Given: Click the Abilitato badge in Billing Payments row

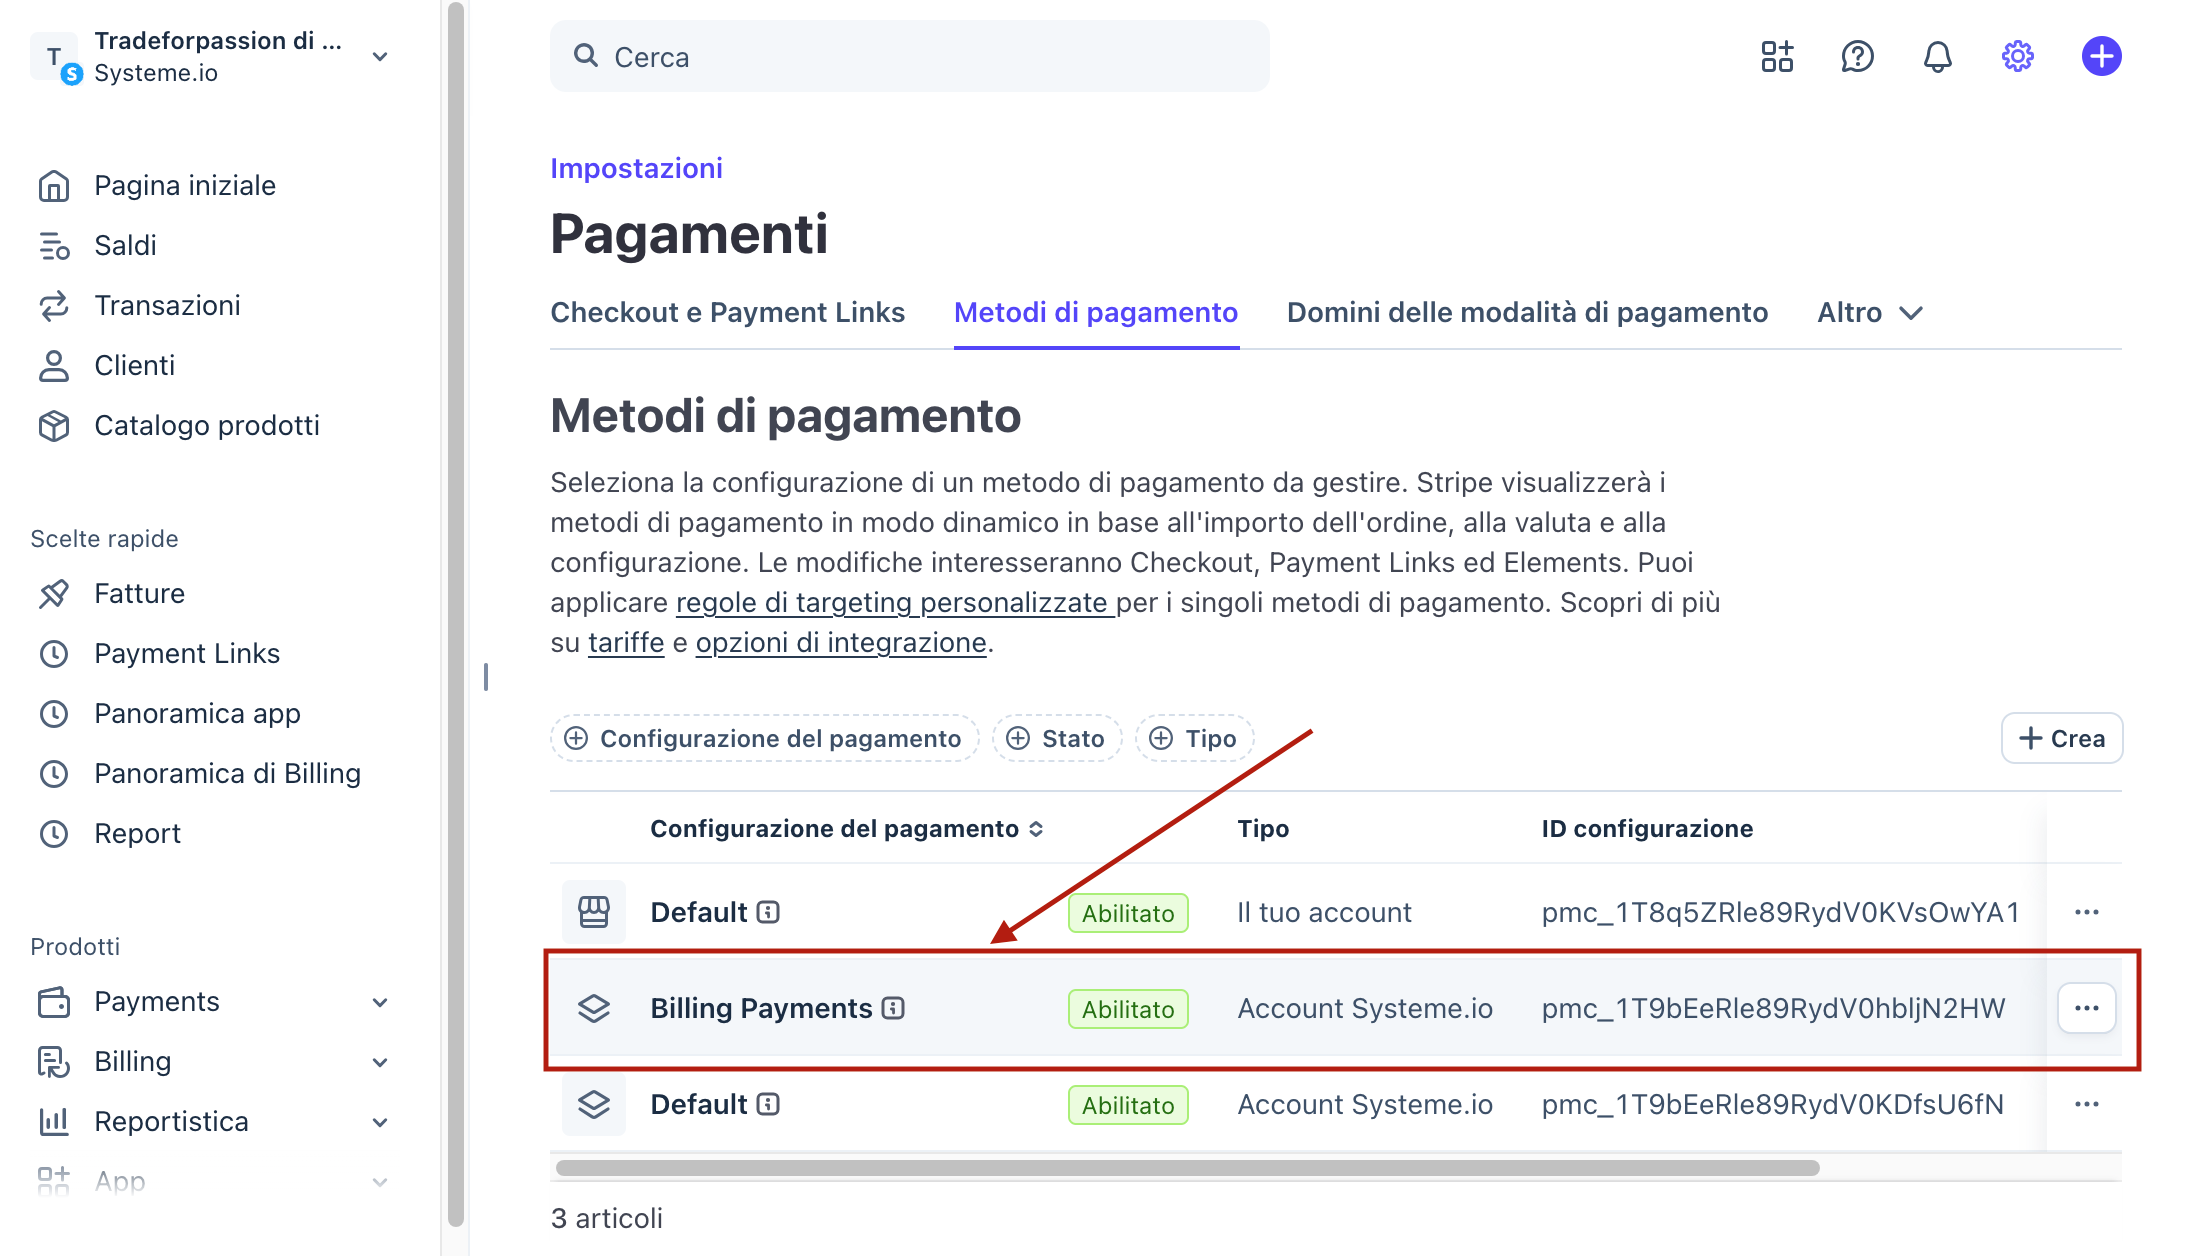Looking at the screenshot, I should click(x=1128, y=1009).
